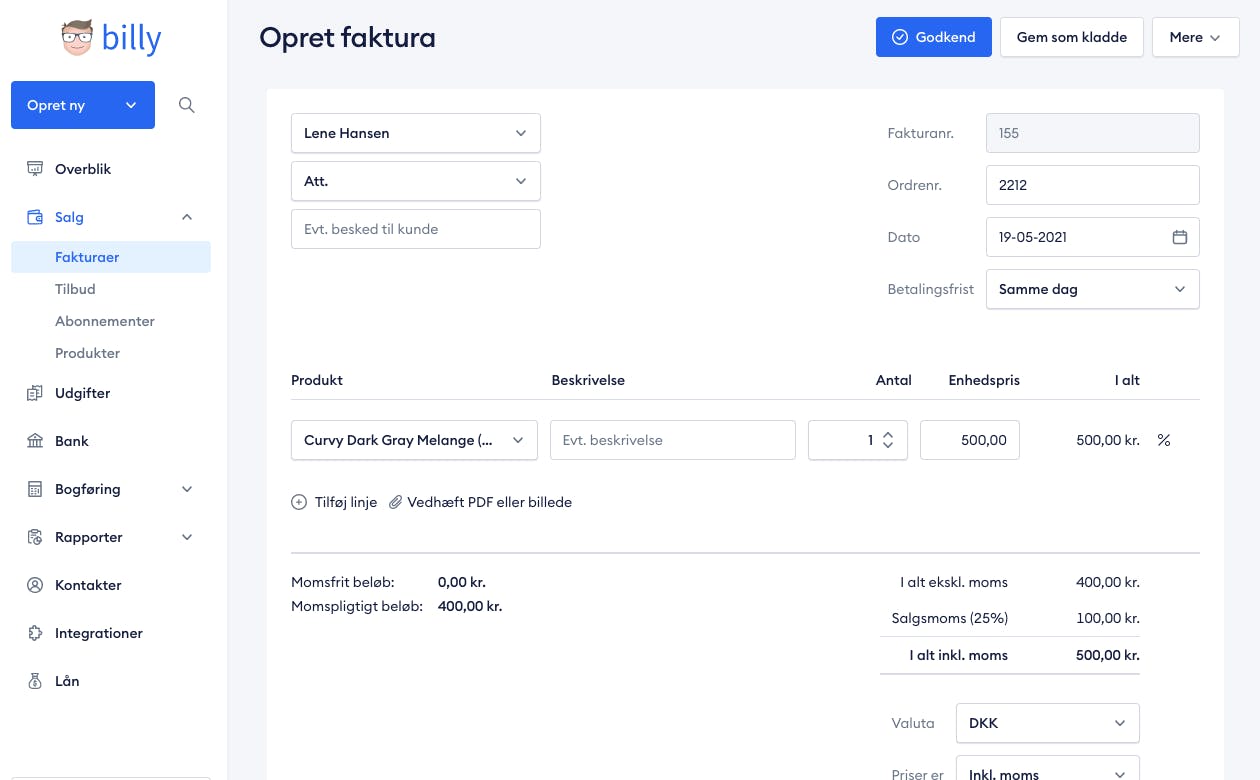Click the Ordrenr. input field
The height and width of the screenshot is (780, 1260).
click(x=1092, y=185)
